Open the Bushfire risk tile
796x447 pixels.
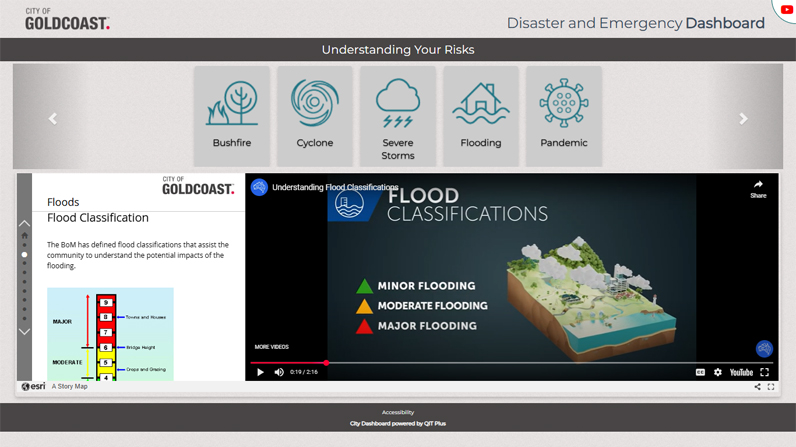click(232, 116)
